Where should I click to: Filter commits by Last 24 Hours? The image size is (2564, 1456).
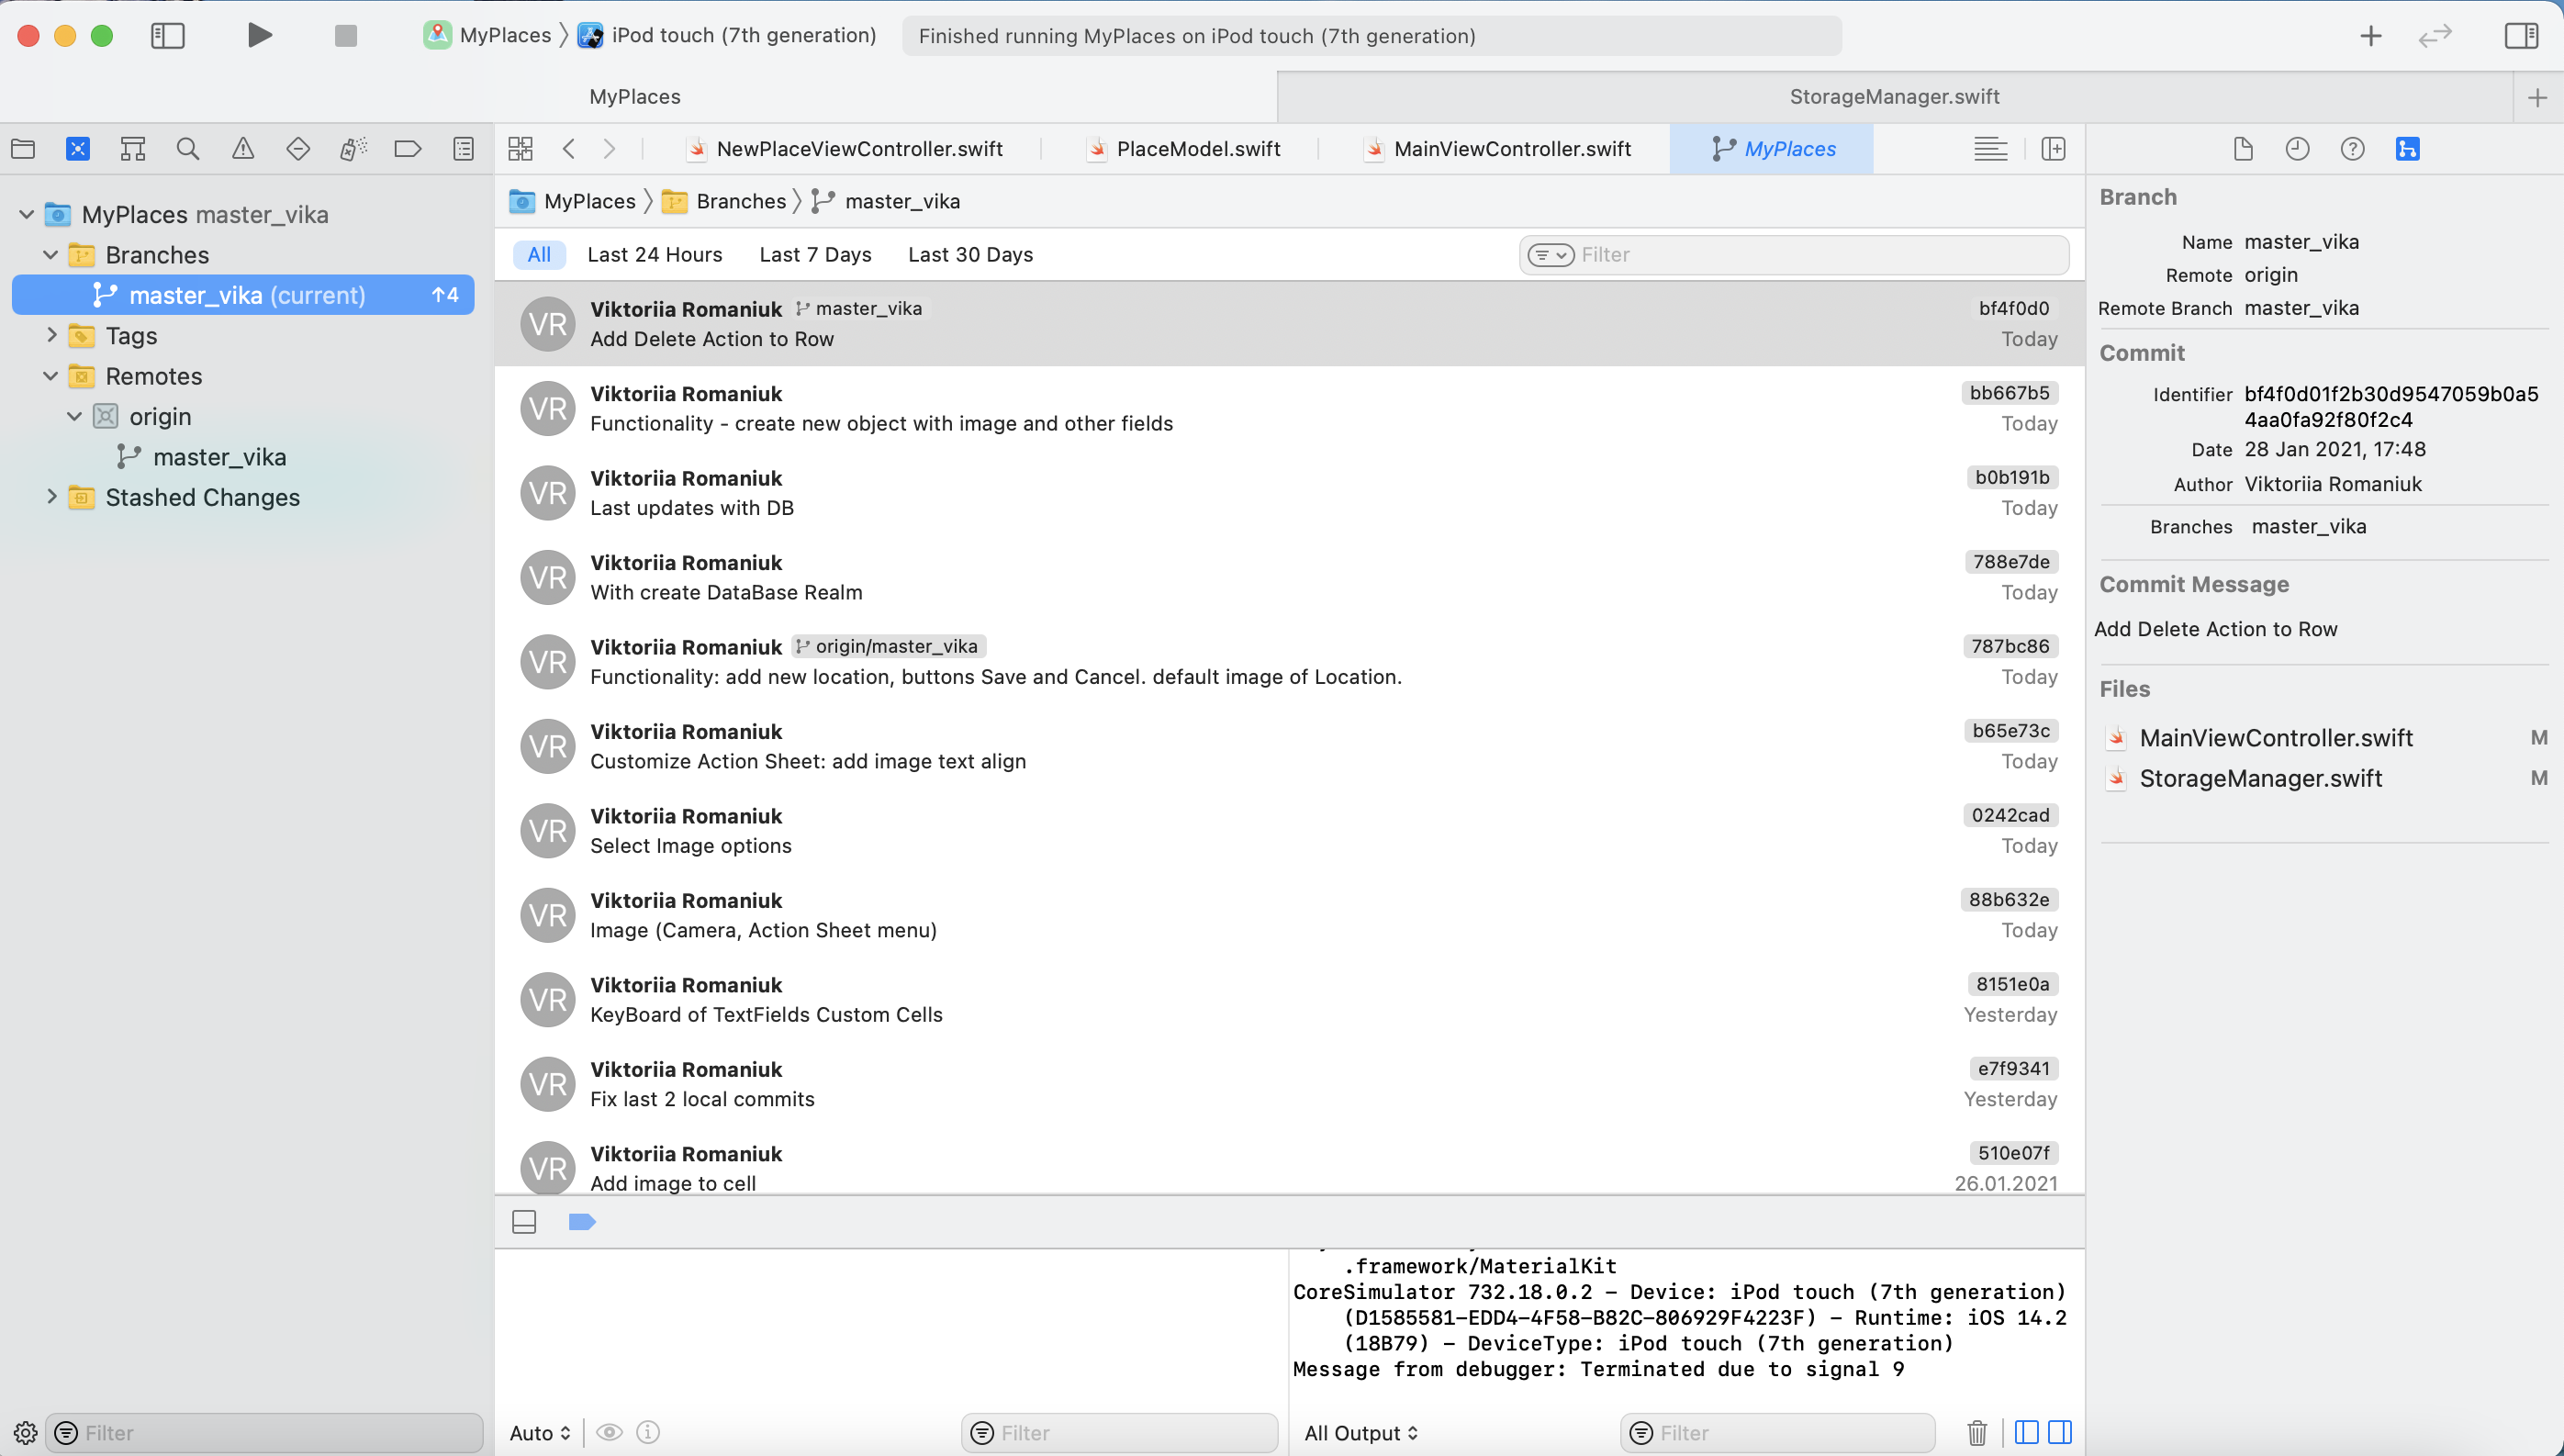click(x=655, y=255)
